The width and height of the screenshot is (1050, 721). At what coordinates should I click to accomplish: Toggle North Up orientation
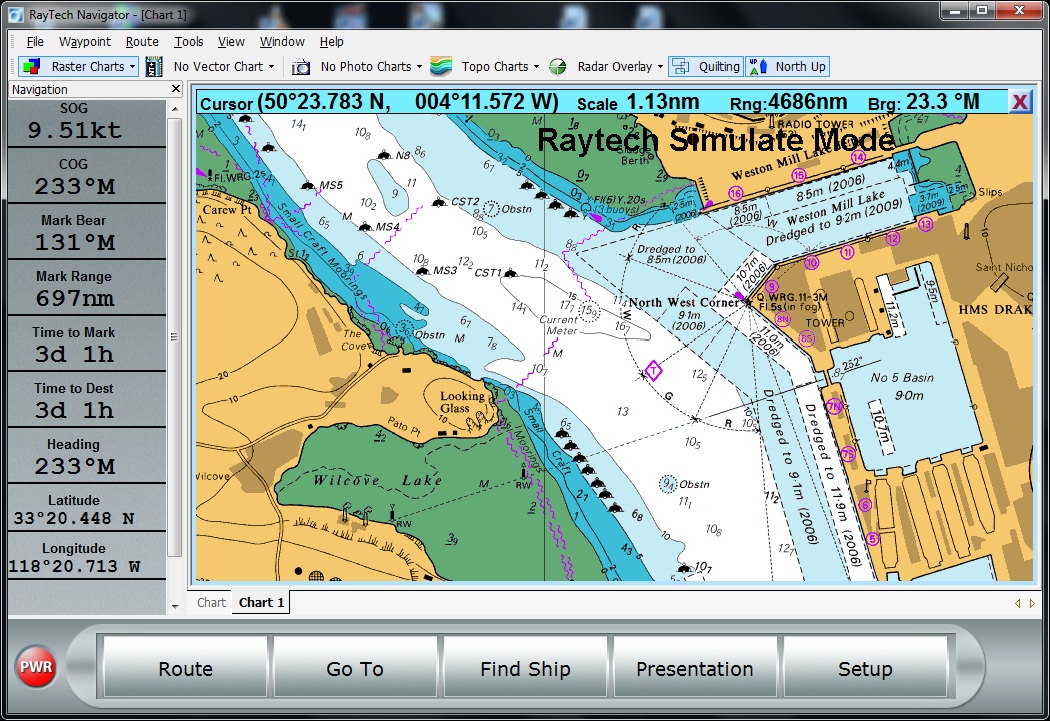tap(788, 66)
